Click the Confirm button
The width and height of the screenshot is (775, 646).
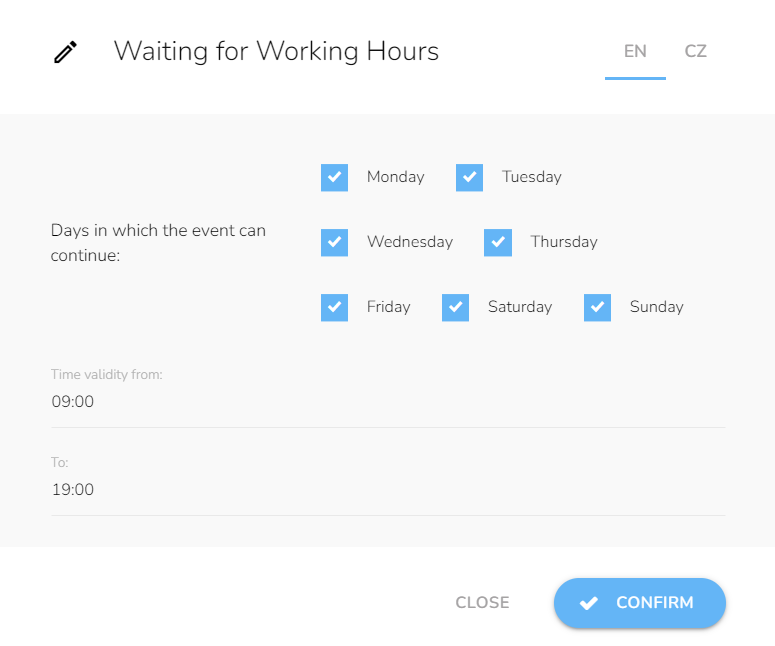[x=640, y=603]
